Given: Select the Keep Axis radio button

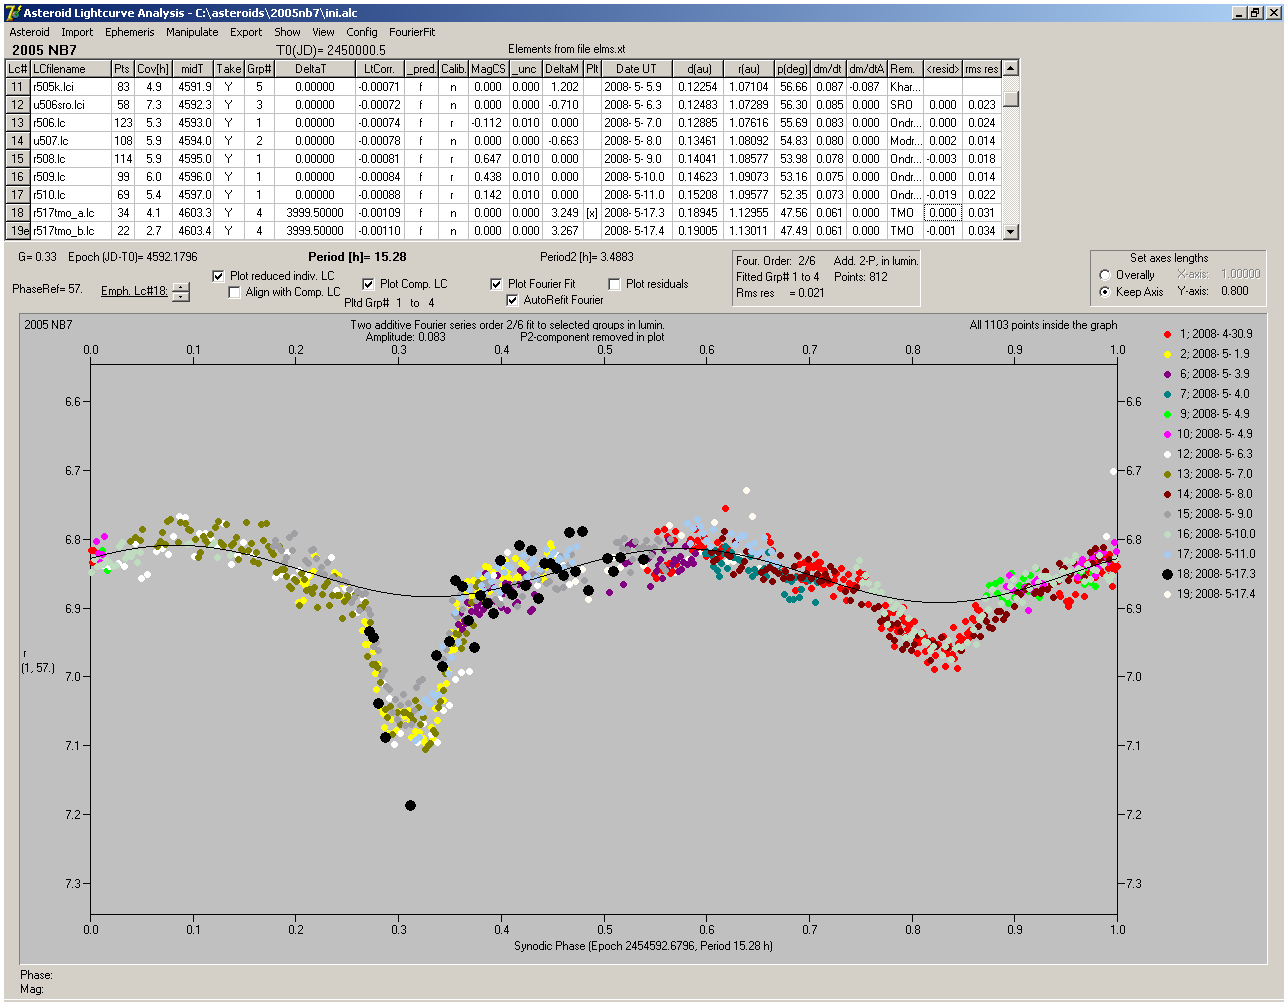Looking at the screenshot, I should point(1105,292).
